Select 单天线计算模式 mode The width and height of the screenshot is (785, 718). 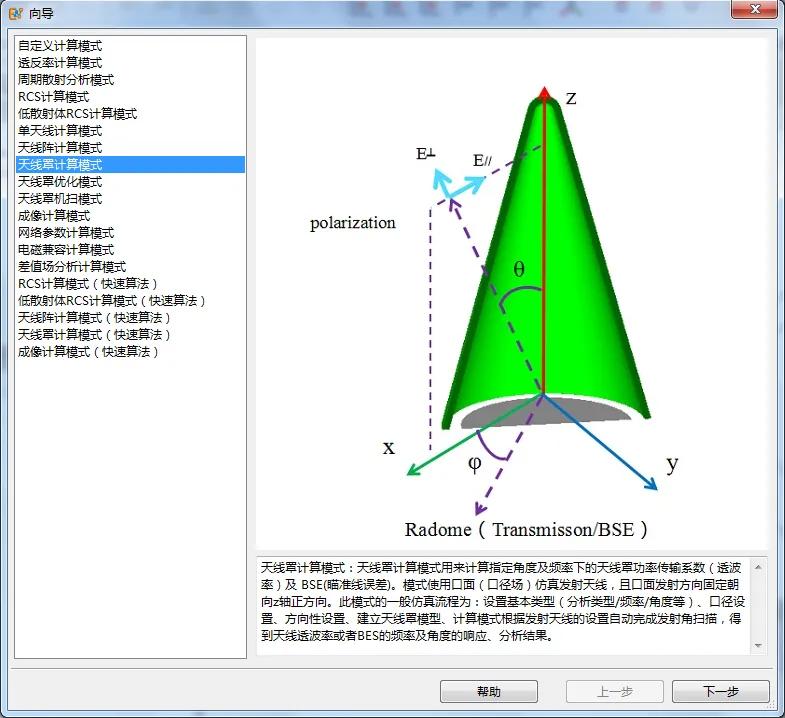pyautogui.click(x=130, y=131)
